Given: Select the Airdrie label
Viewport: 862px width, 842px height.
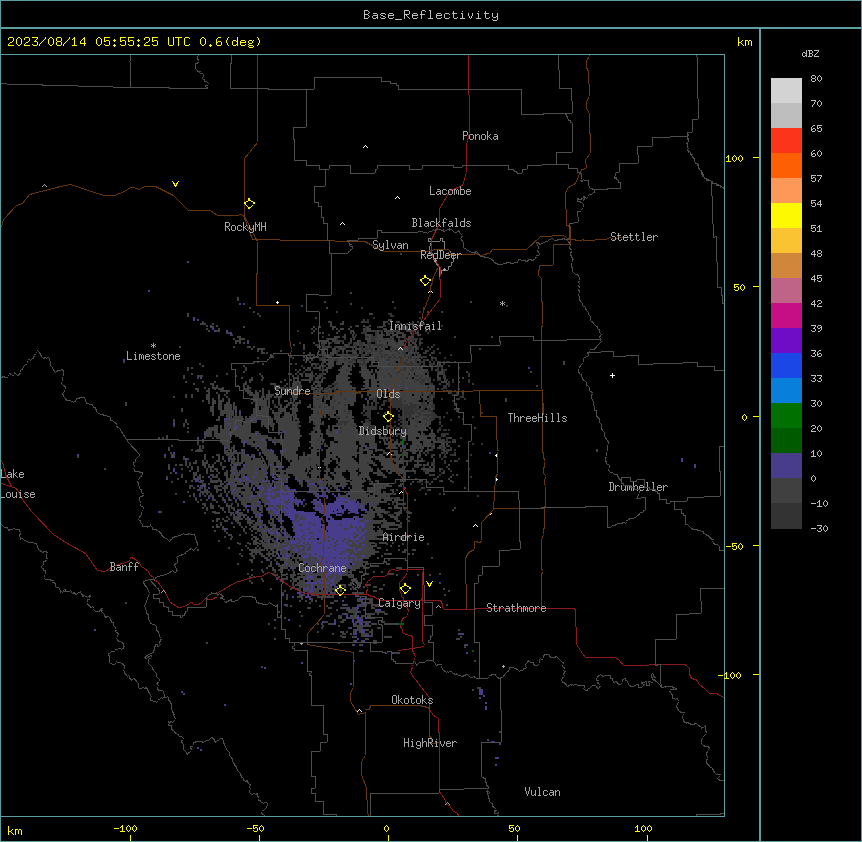Looking at the screenshot, I should (404, 537).
